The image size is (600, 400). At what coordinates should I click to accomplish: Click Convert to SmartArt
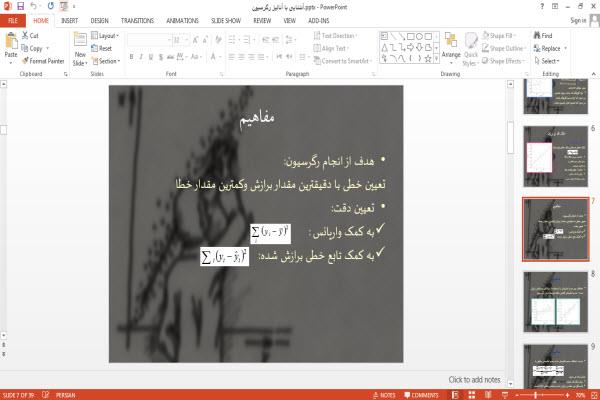(342, 61)
